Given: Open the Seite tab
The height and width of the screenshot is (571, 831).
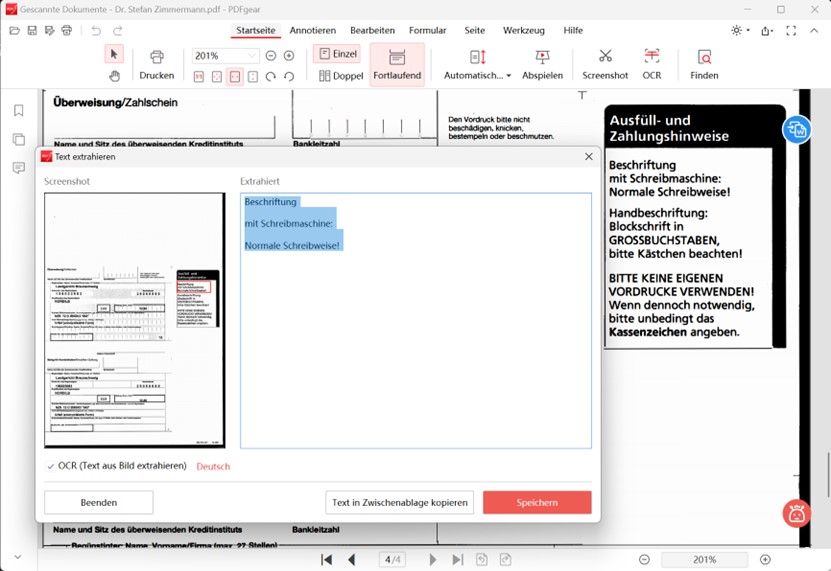Looking at the screenshot, I should pyautogui.click(x=475, y=30).
